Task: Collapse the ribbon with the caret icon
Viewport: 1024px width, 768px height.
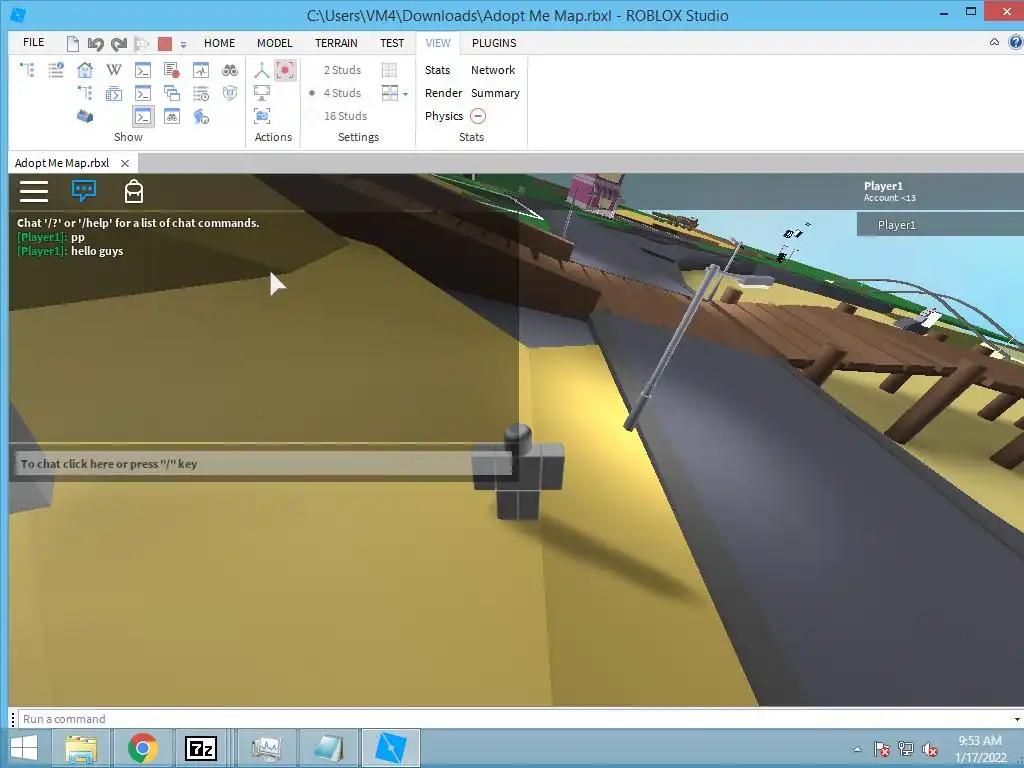Action: (994, 42)
